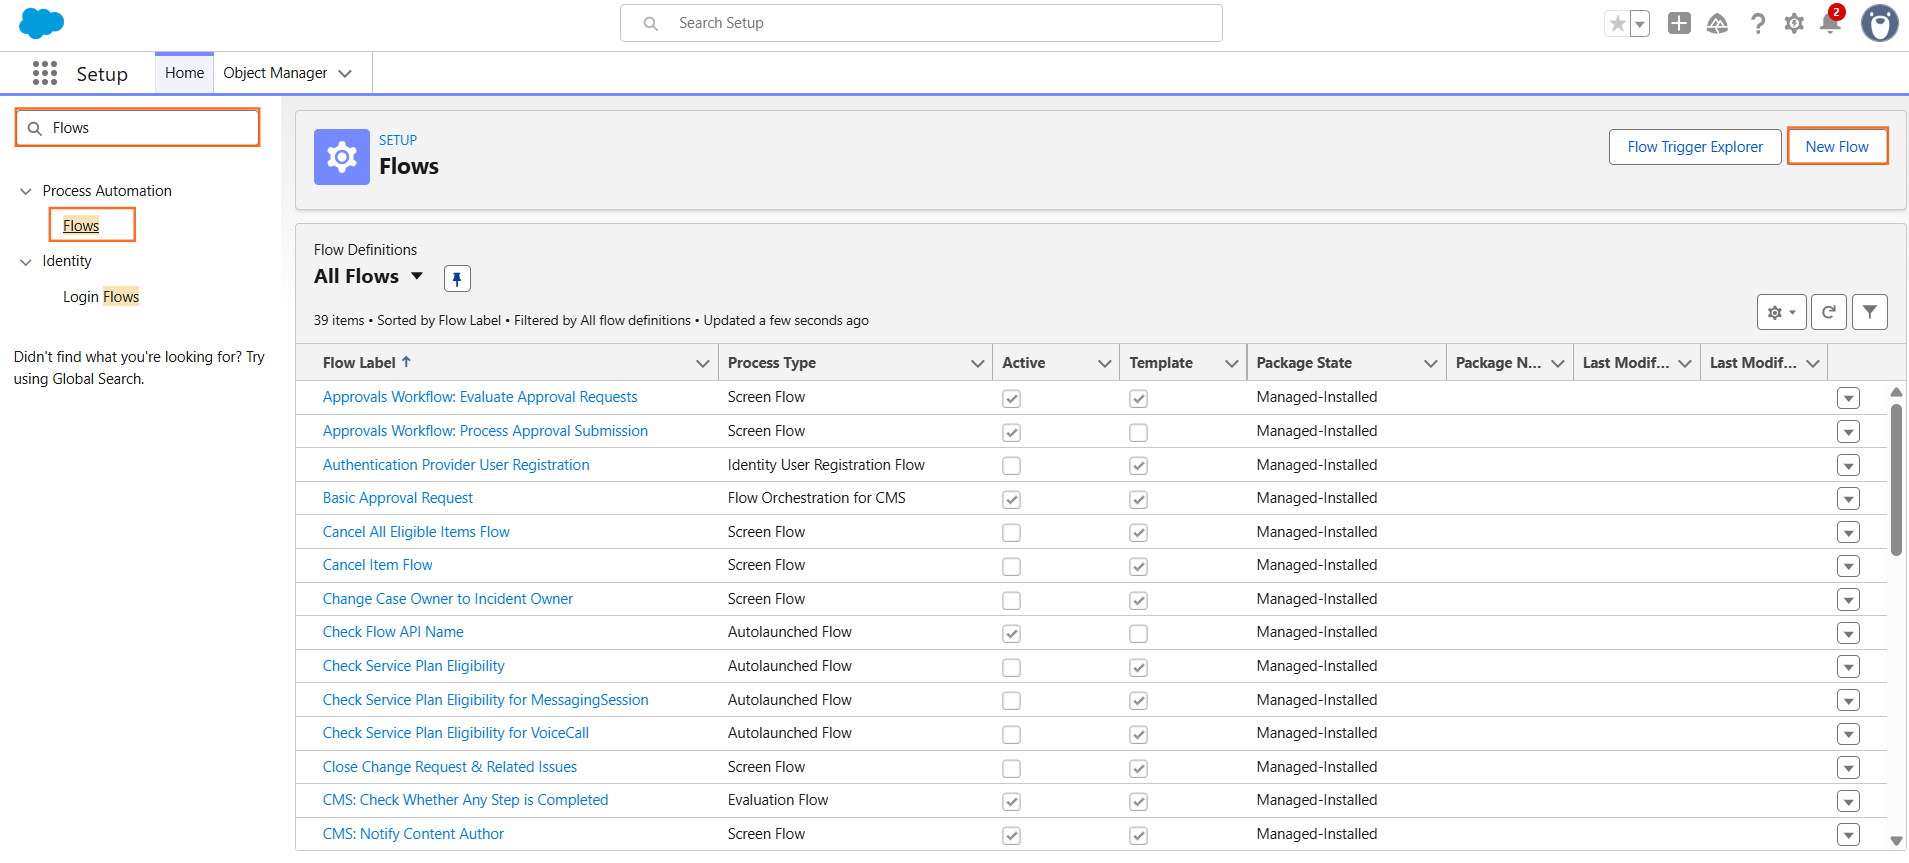This screenshot has height=863, width=1909.
Task: Open row actions for Authentication Provider User Registration
Action: point(1848,465)
